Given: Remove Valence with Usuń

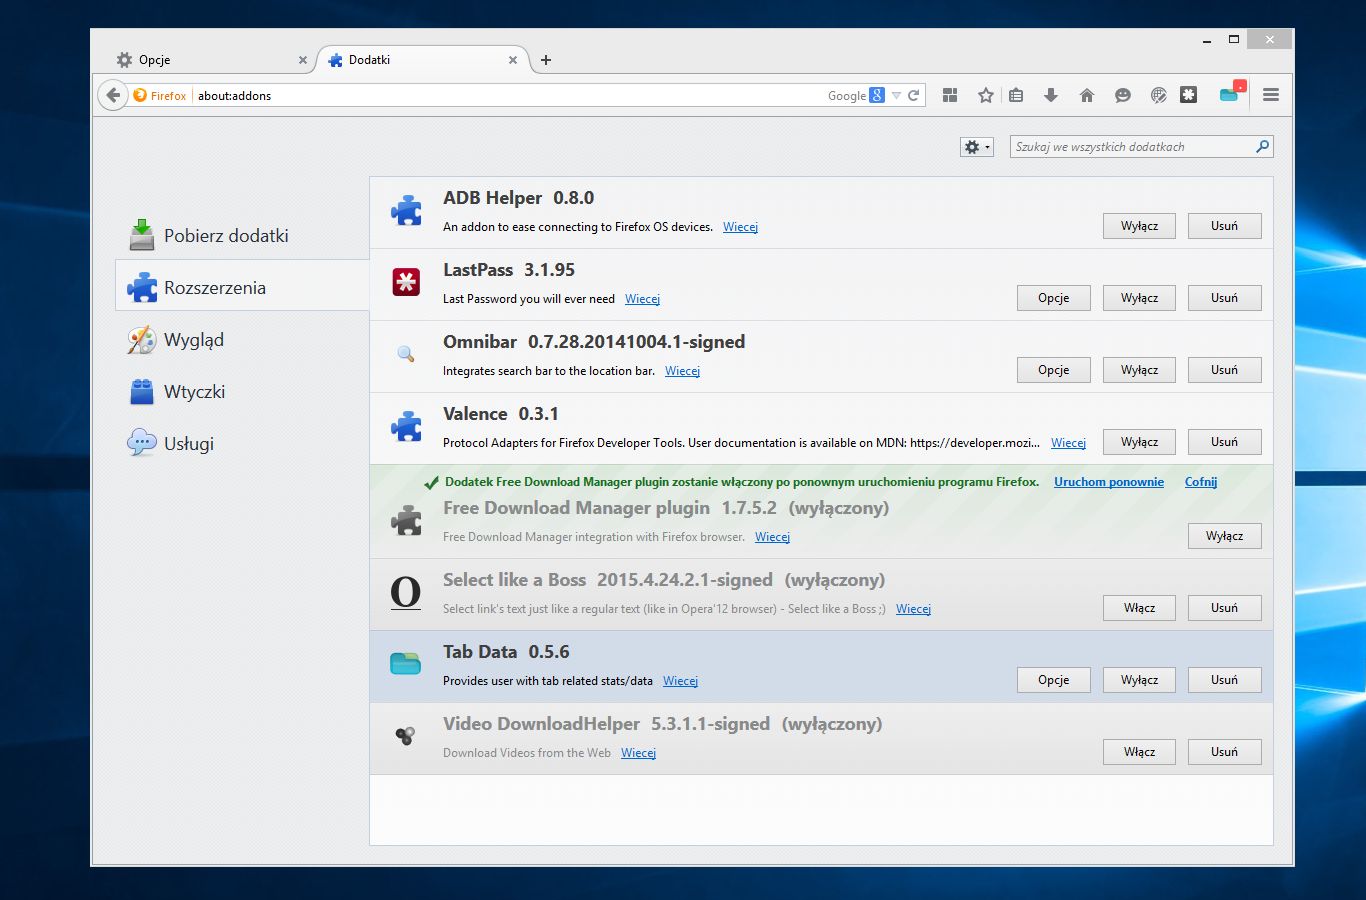Looking at the screenshot, I should pyautogui.click(x=1224, y=442).
